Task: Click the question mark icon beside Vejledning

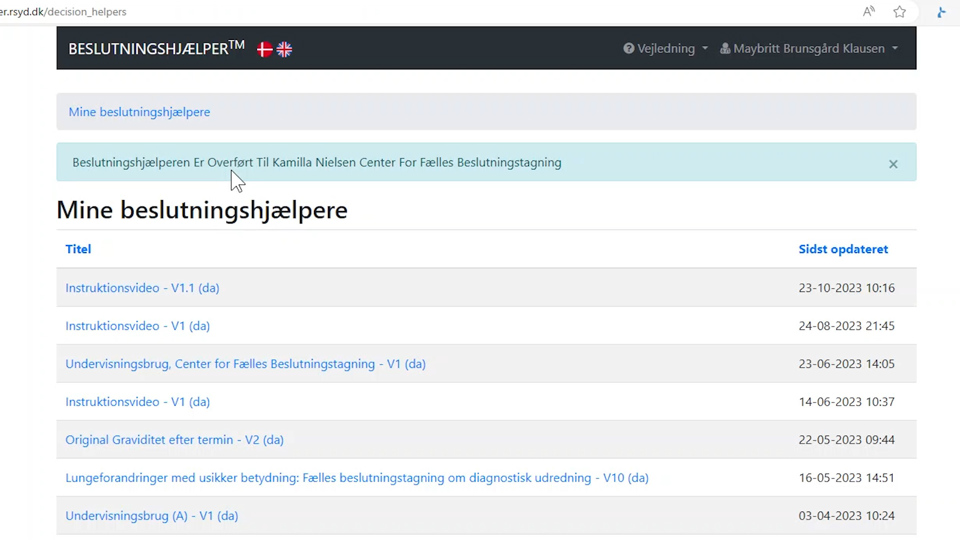Action: pyautogui.click(x=629, y=48)
